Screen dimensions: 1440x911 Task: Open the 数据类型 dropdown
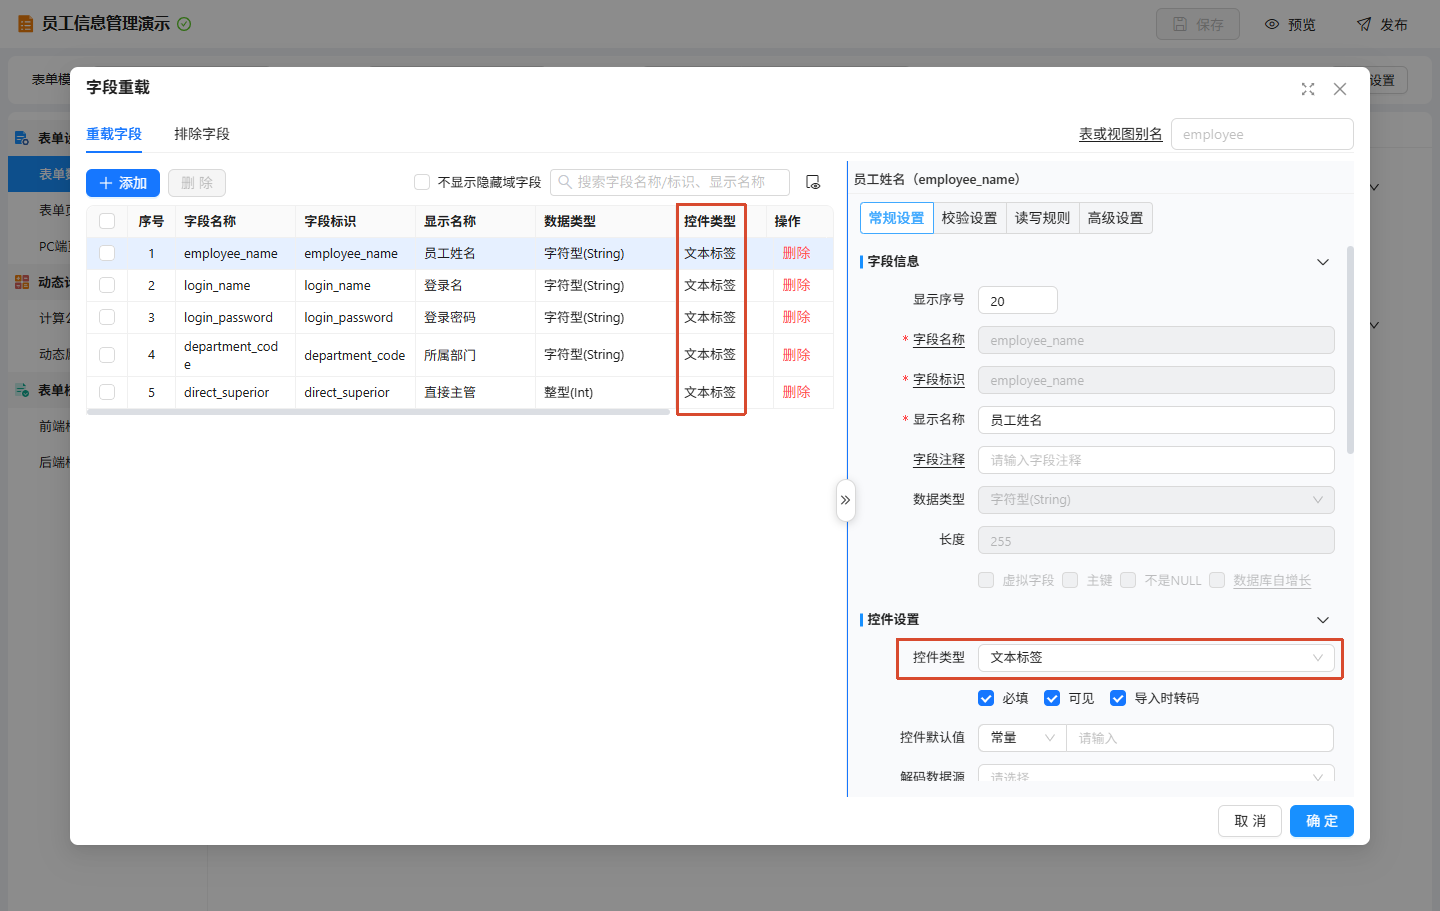tap(1156, 500)
